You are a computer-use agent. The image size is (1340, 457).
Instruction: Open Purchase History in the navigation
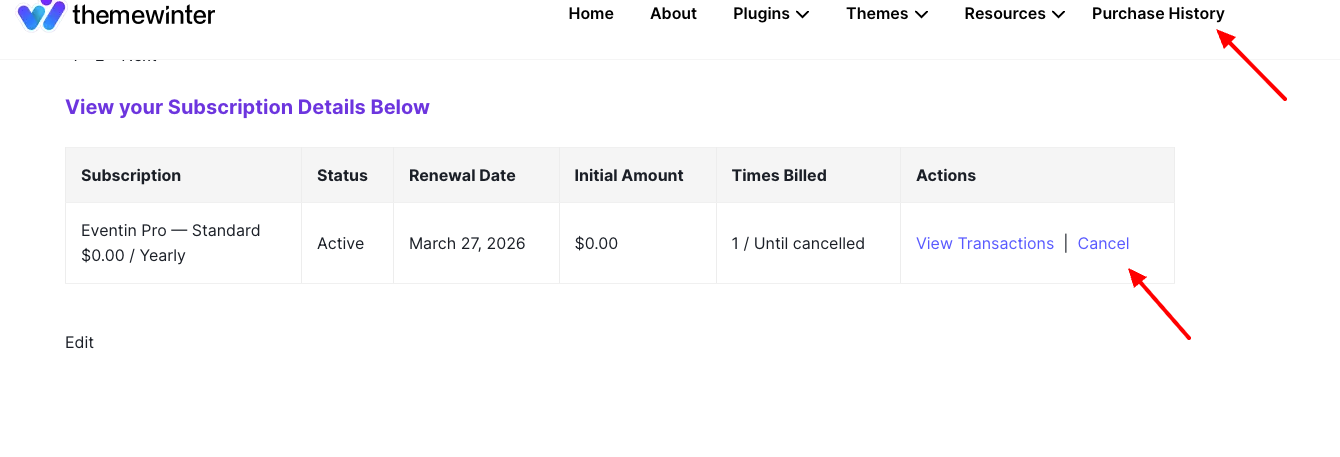coord(1158,14)
